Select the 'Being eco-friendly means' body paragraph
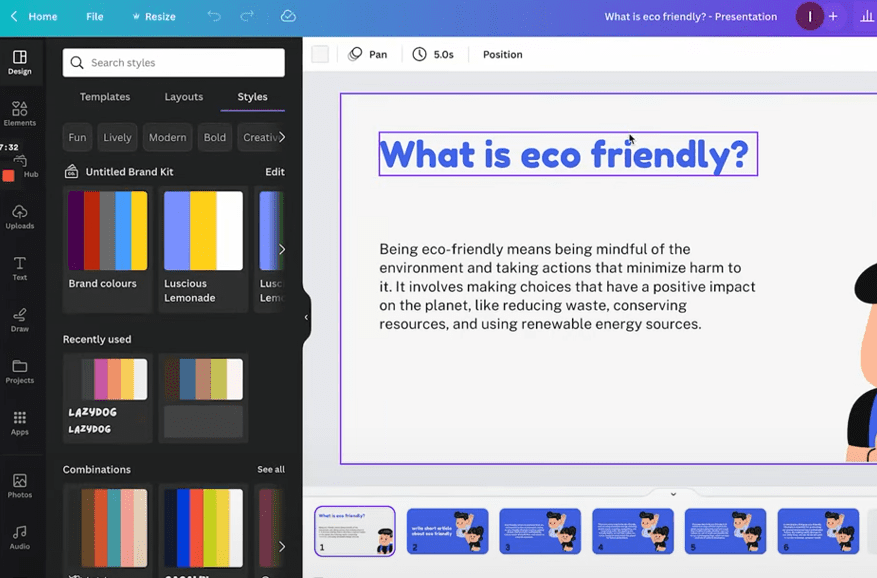This screenshot has height=578, width=877. tap(567, 286)
